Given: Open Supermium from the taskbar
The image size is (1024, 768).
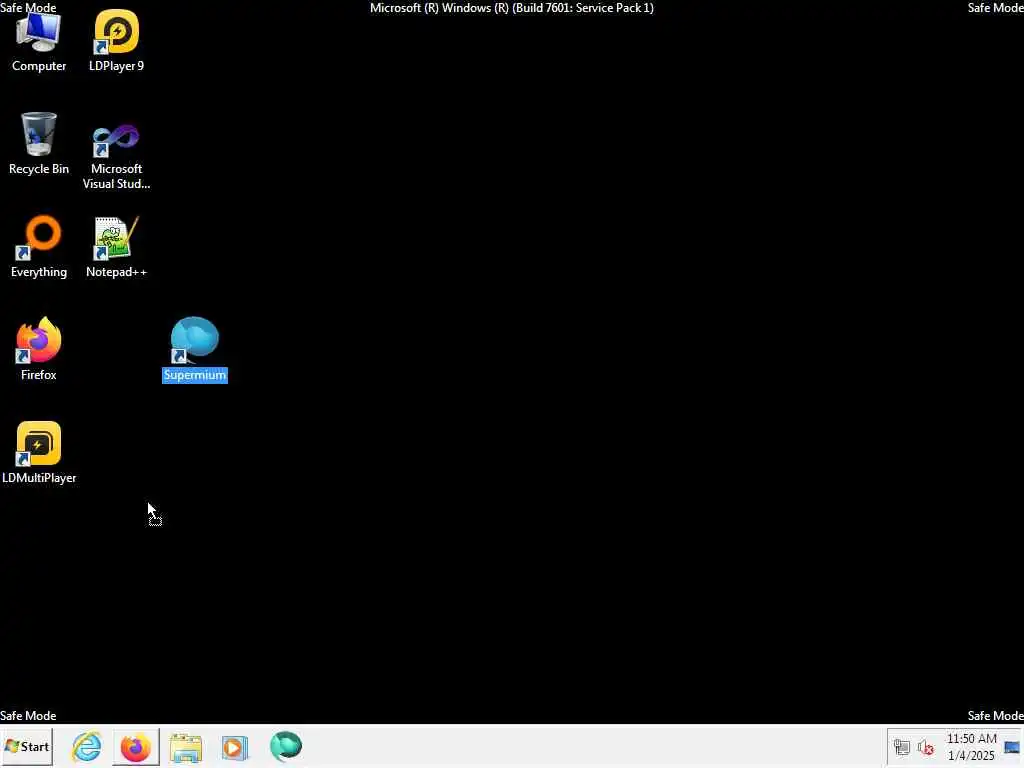Looking at the screenshot, I should point(285,746).
